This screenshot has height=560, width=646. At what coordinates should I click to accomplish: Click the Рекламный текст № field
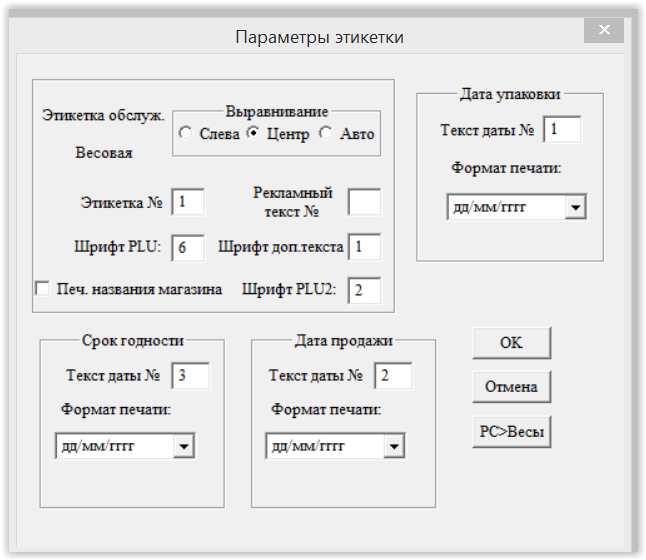tap(364, 202)
